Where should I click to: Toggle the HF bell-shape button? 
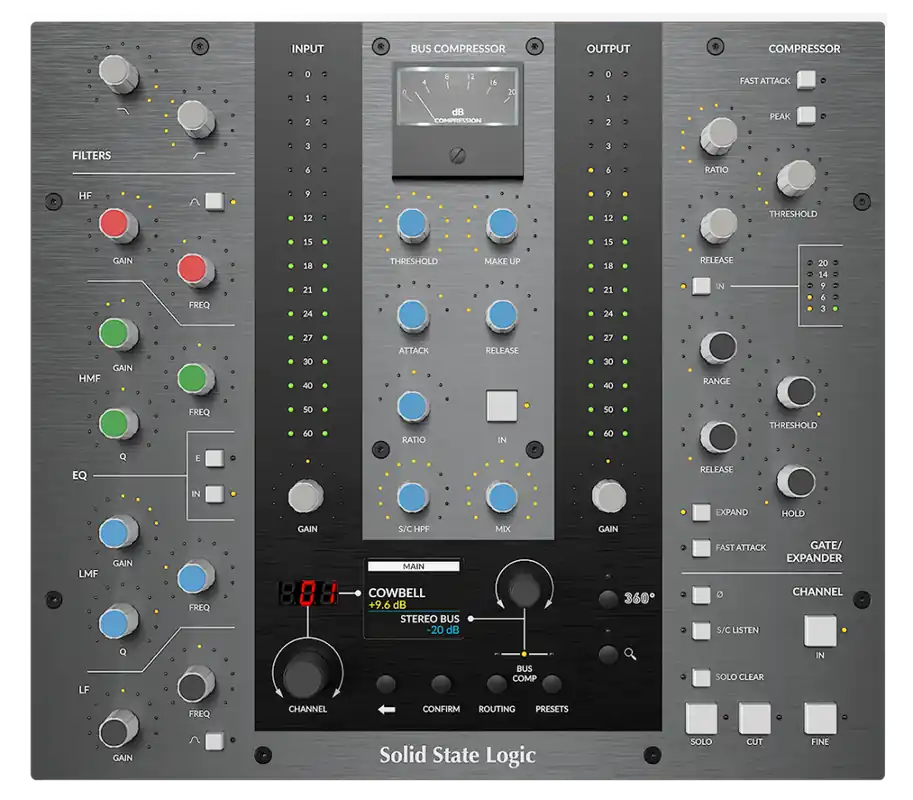point(214,201)
